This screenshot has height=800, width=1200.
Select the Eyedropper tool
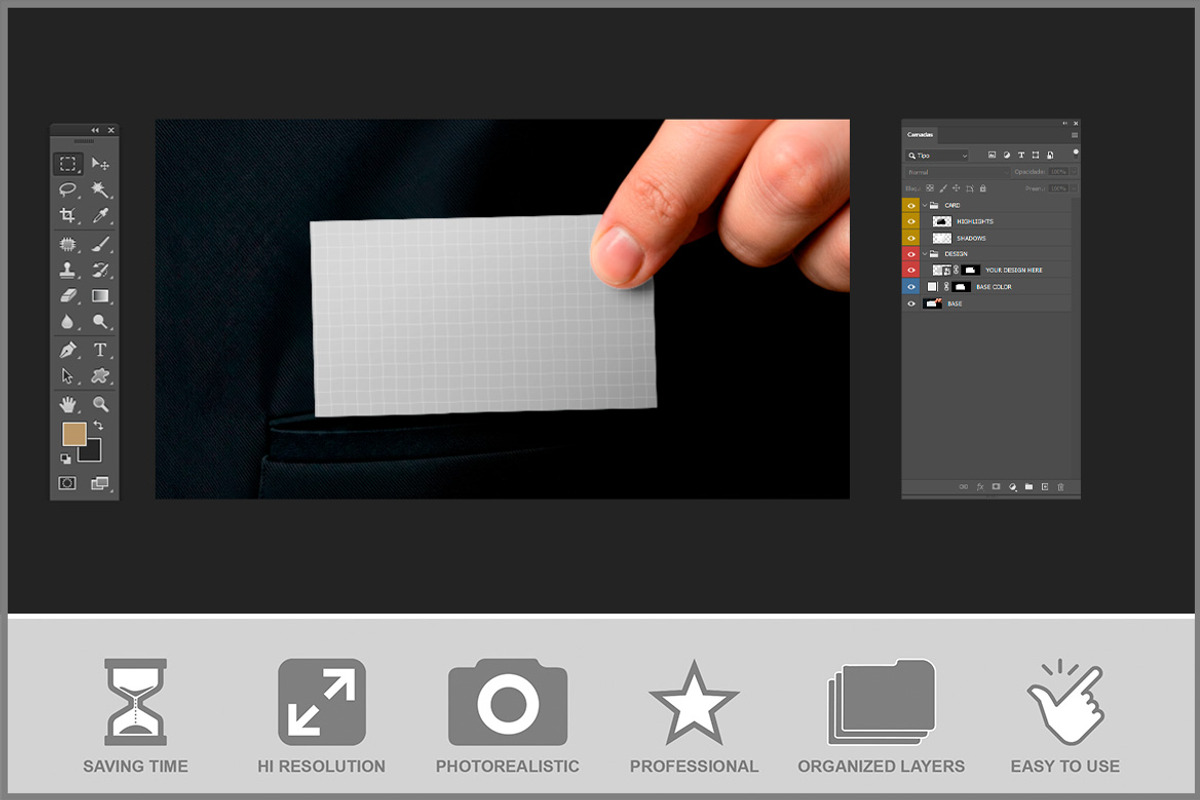(x=100, y=215)
